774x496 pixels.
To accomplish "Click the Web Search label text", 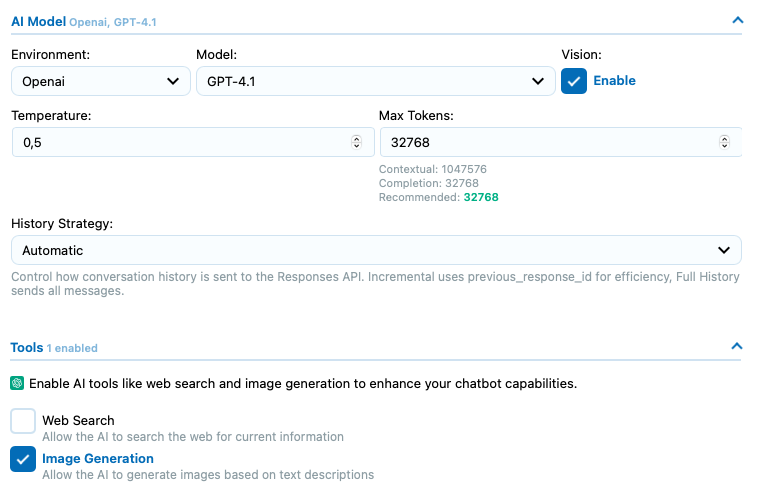I will click(78, 420).
